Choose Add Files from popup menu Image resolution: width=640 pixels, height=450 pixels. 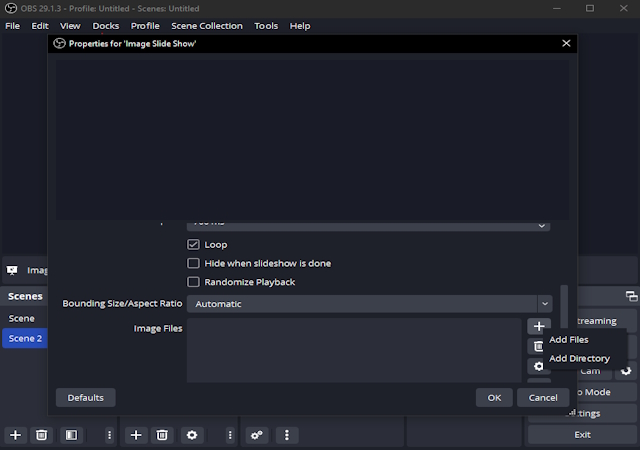(x=569, y=340)
